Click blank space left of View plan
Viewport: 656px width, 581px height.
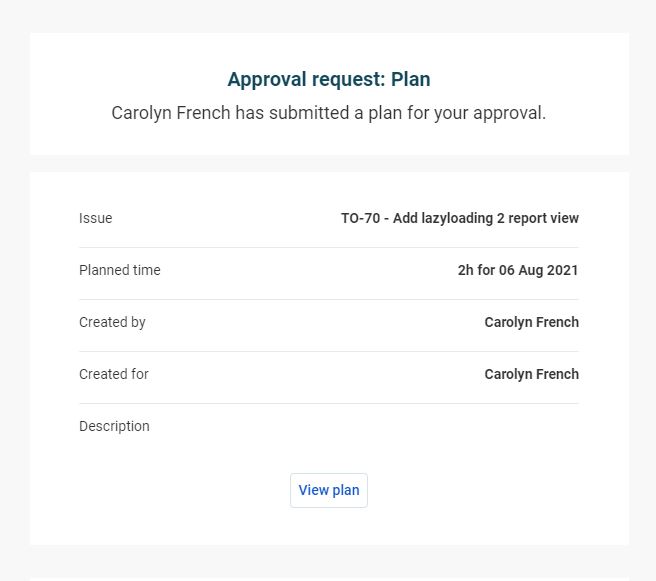coord(180,490)
